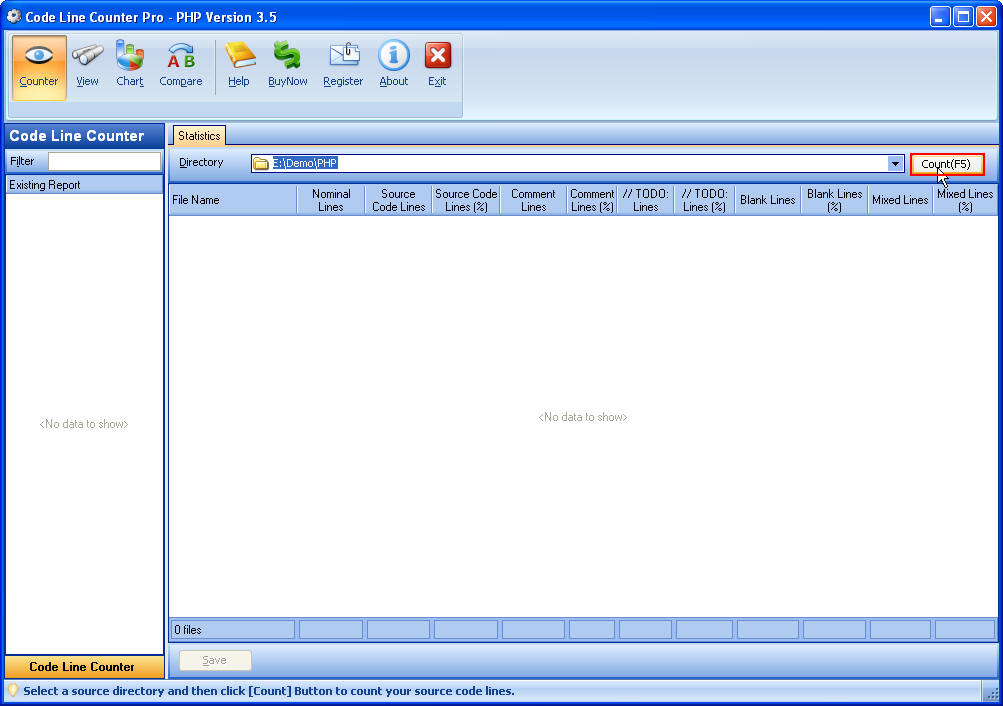
Task: Sort by Comment Lines (%) column header
Action: click(592, 200)
